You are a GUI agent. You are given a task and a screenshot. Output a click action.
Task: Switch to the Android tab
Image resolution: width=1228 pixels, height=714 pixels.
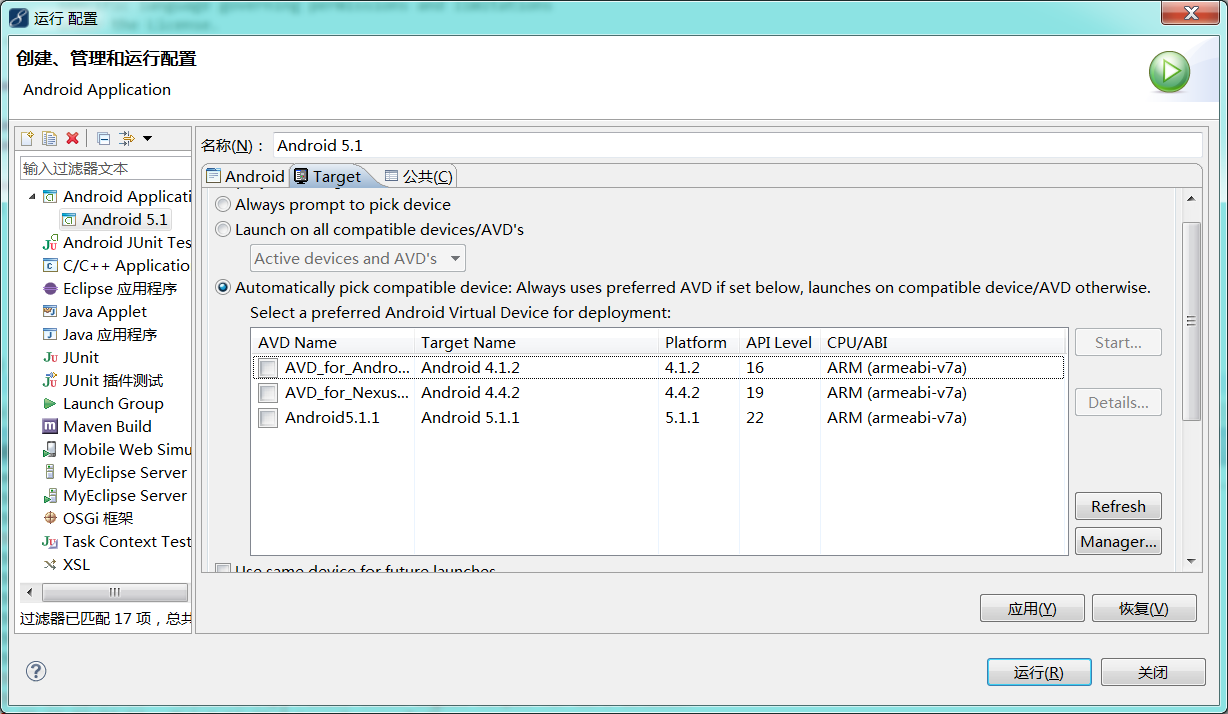tap(245, 176)
